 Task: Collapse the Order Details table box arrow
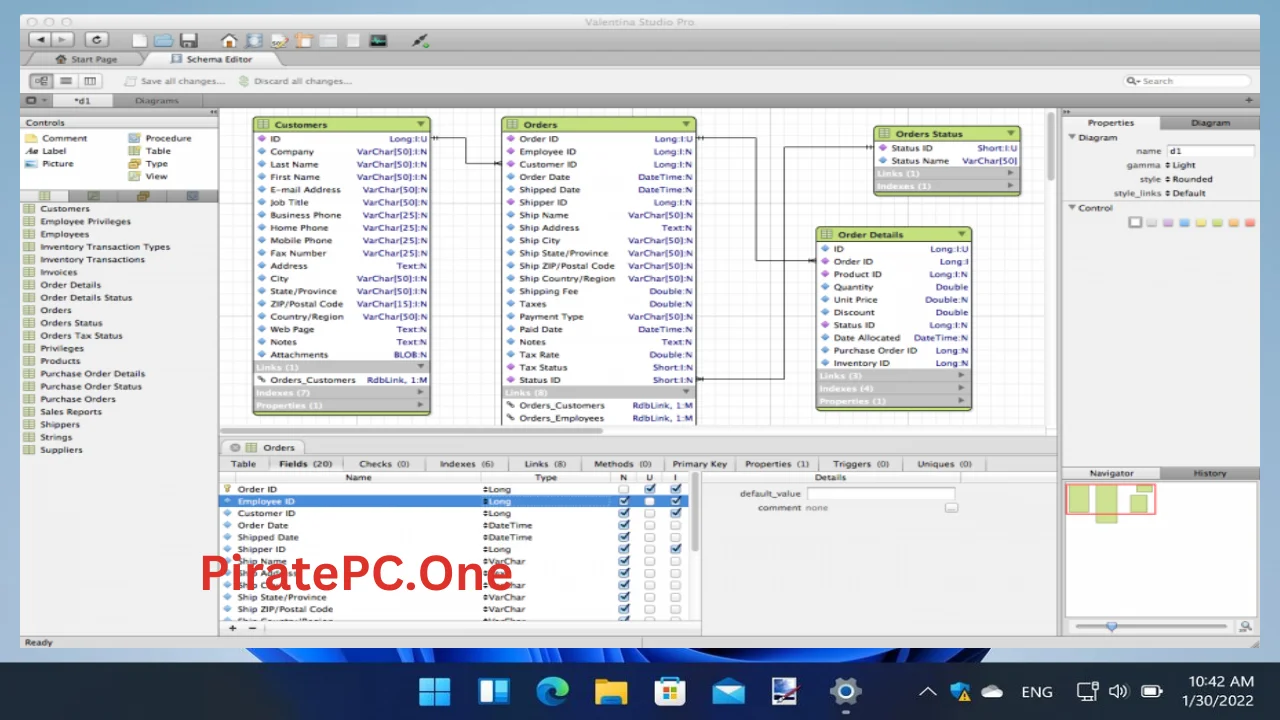click(962, 235)
